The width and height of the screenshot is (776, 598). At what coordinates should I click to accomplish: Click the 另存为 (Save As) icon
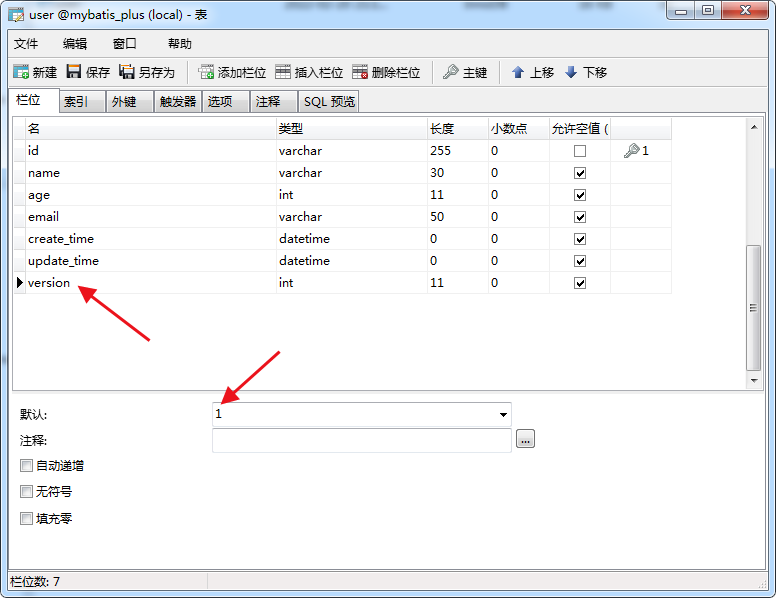[127, 72]
